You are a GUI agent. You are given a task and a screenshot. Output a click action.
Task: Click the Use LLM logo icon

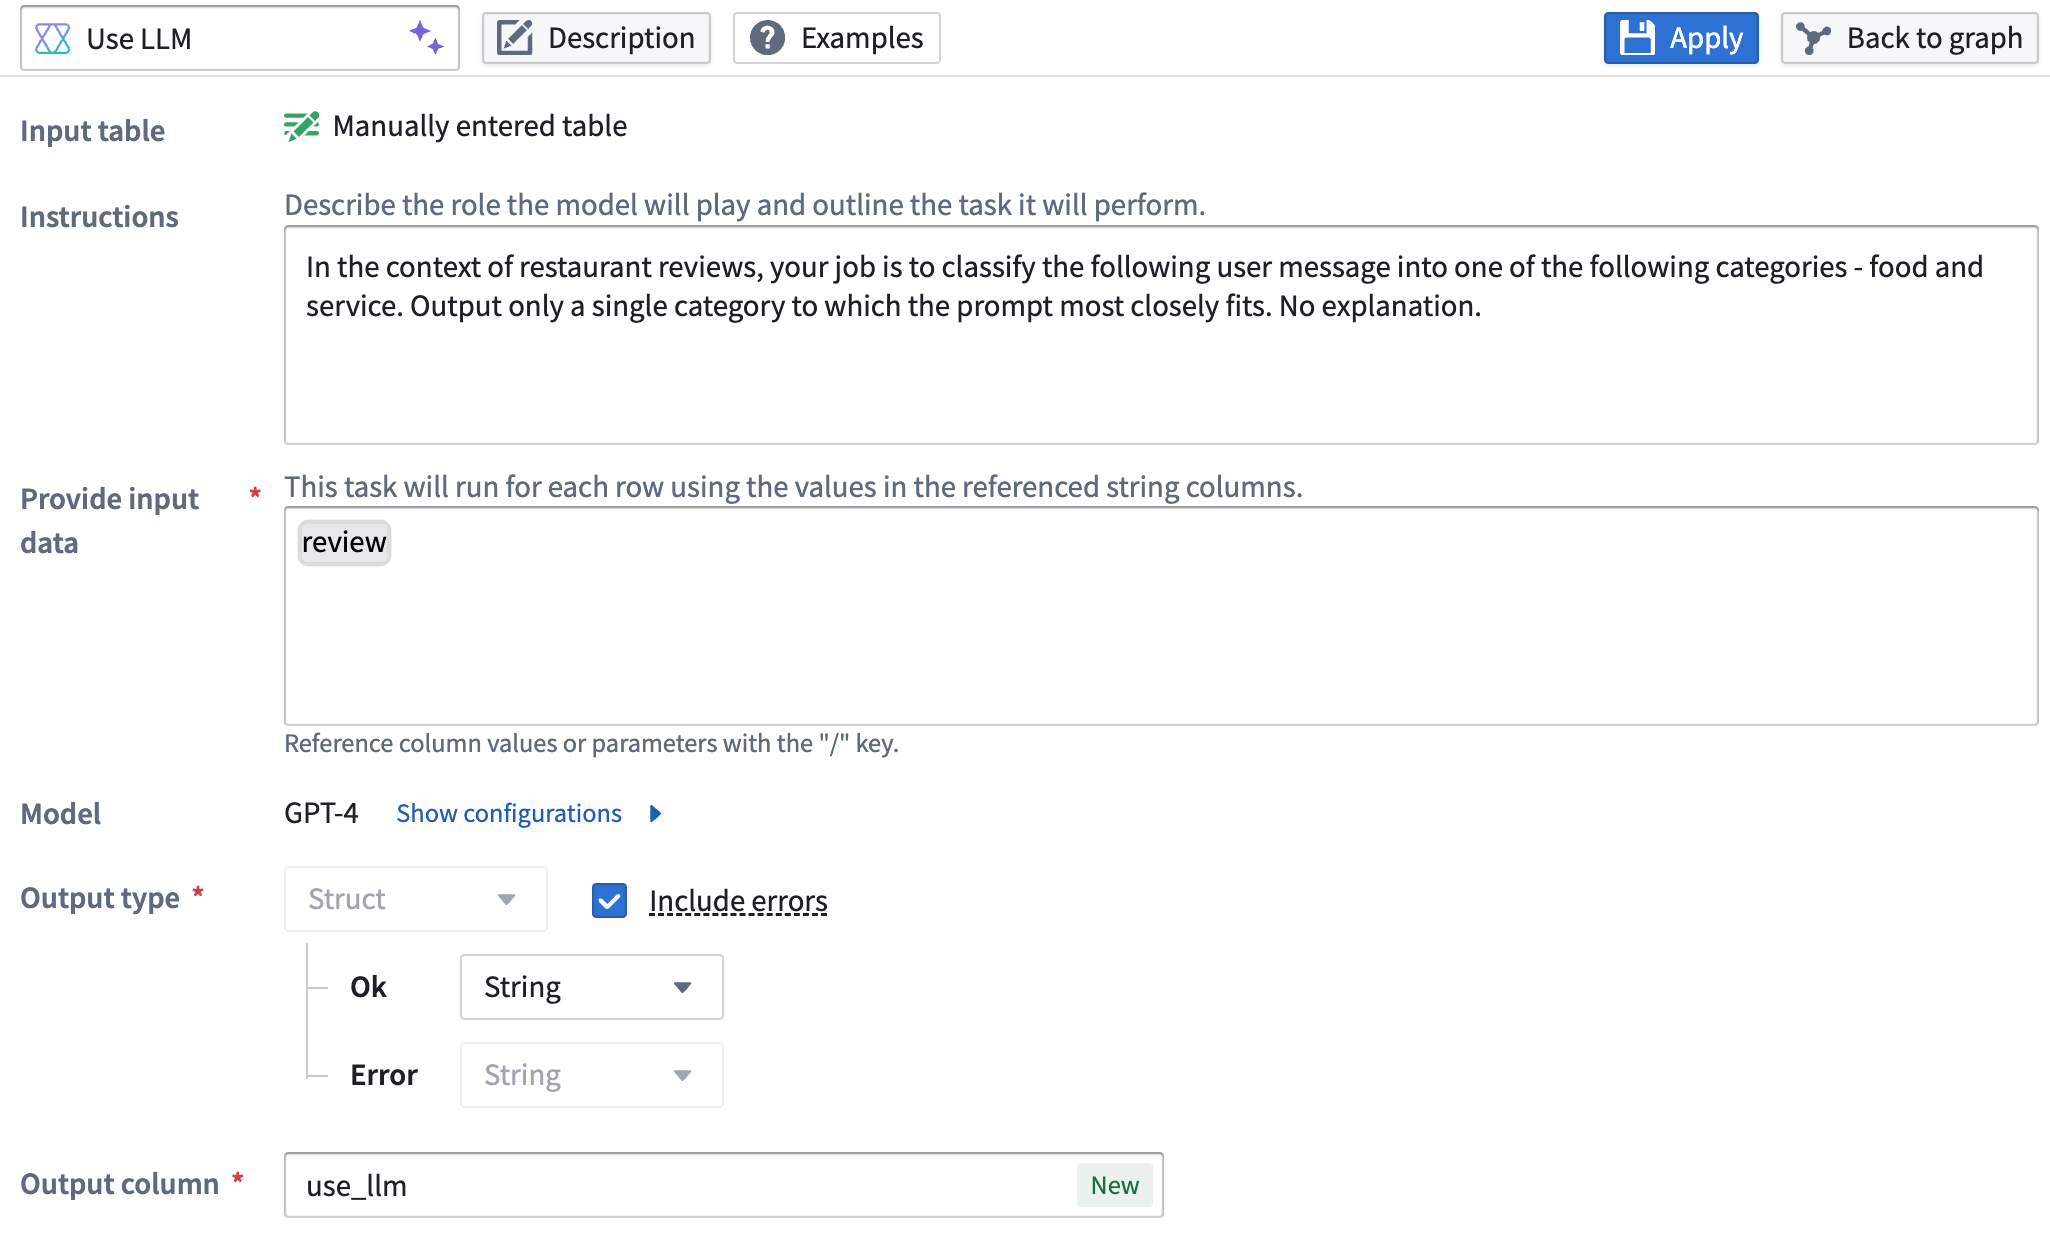tap(52, 39)
